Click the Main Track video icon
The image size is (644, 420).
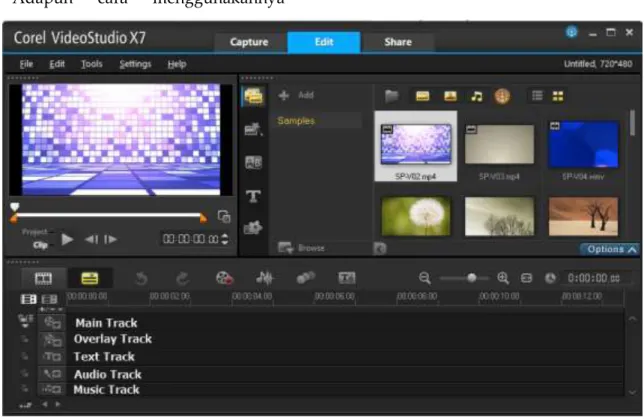pos(53,323)
